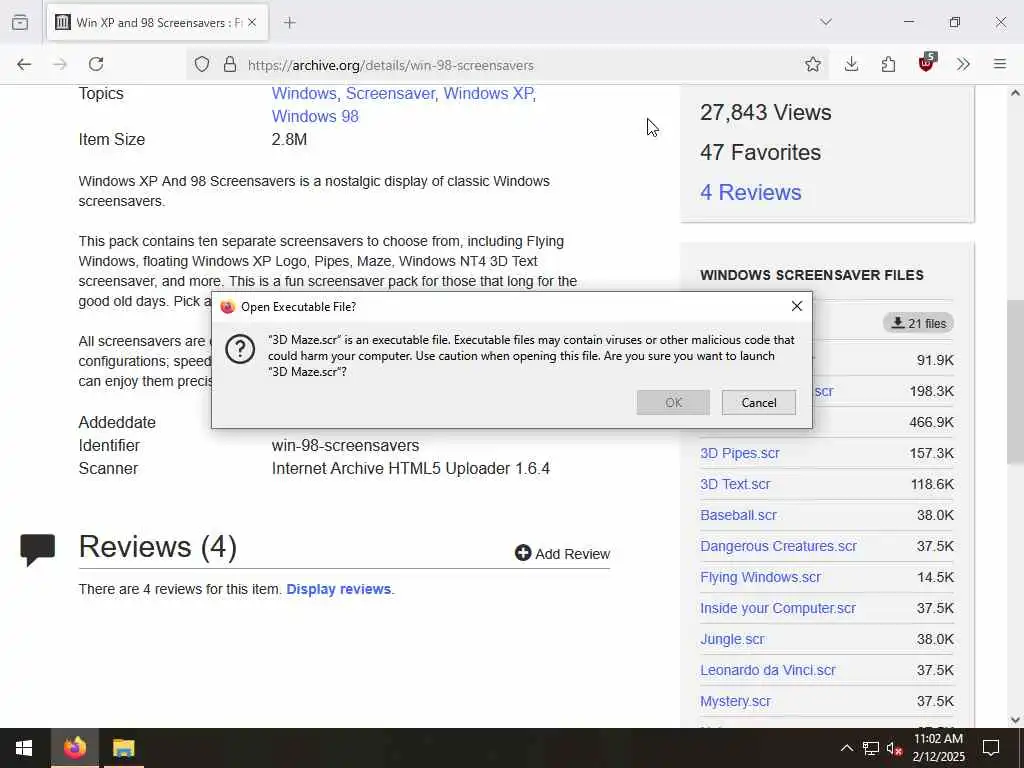This screenshot has width=1024, height=768.
Task: Show more tools overflow chevron
Action: pyautogui.click(x=963, y=64)
